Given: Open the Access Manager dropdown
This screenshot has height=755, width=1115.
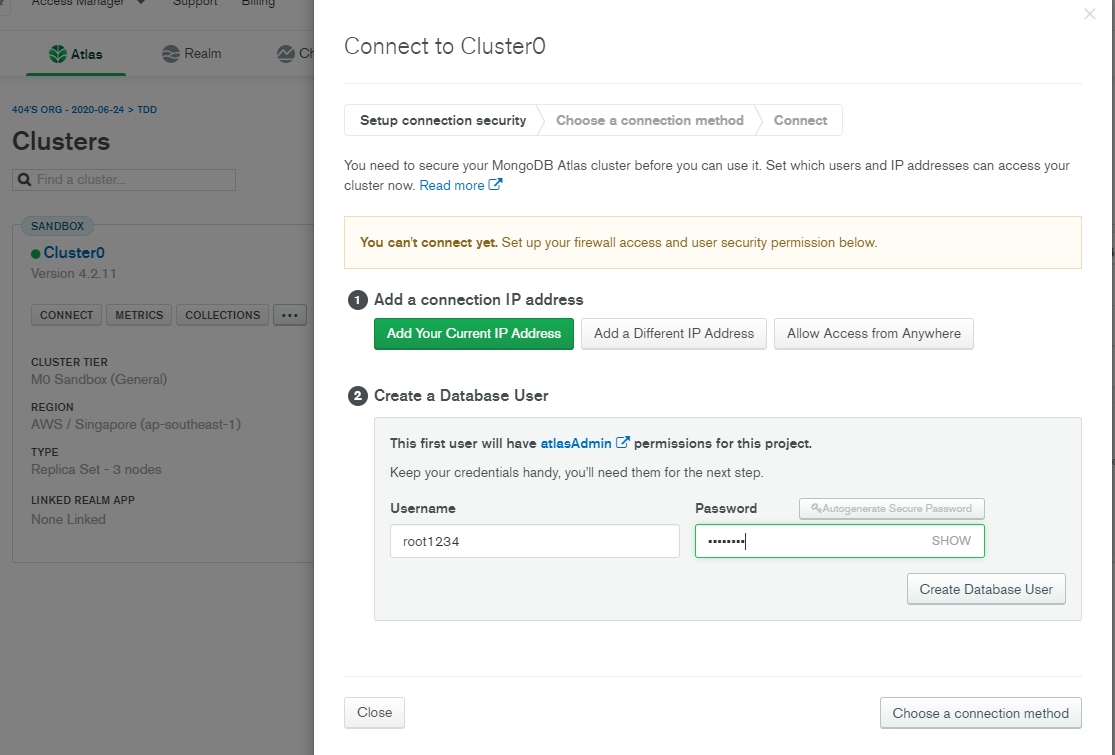Looking at the screenshot, I should pos(141,3).
